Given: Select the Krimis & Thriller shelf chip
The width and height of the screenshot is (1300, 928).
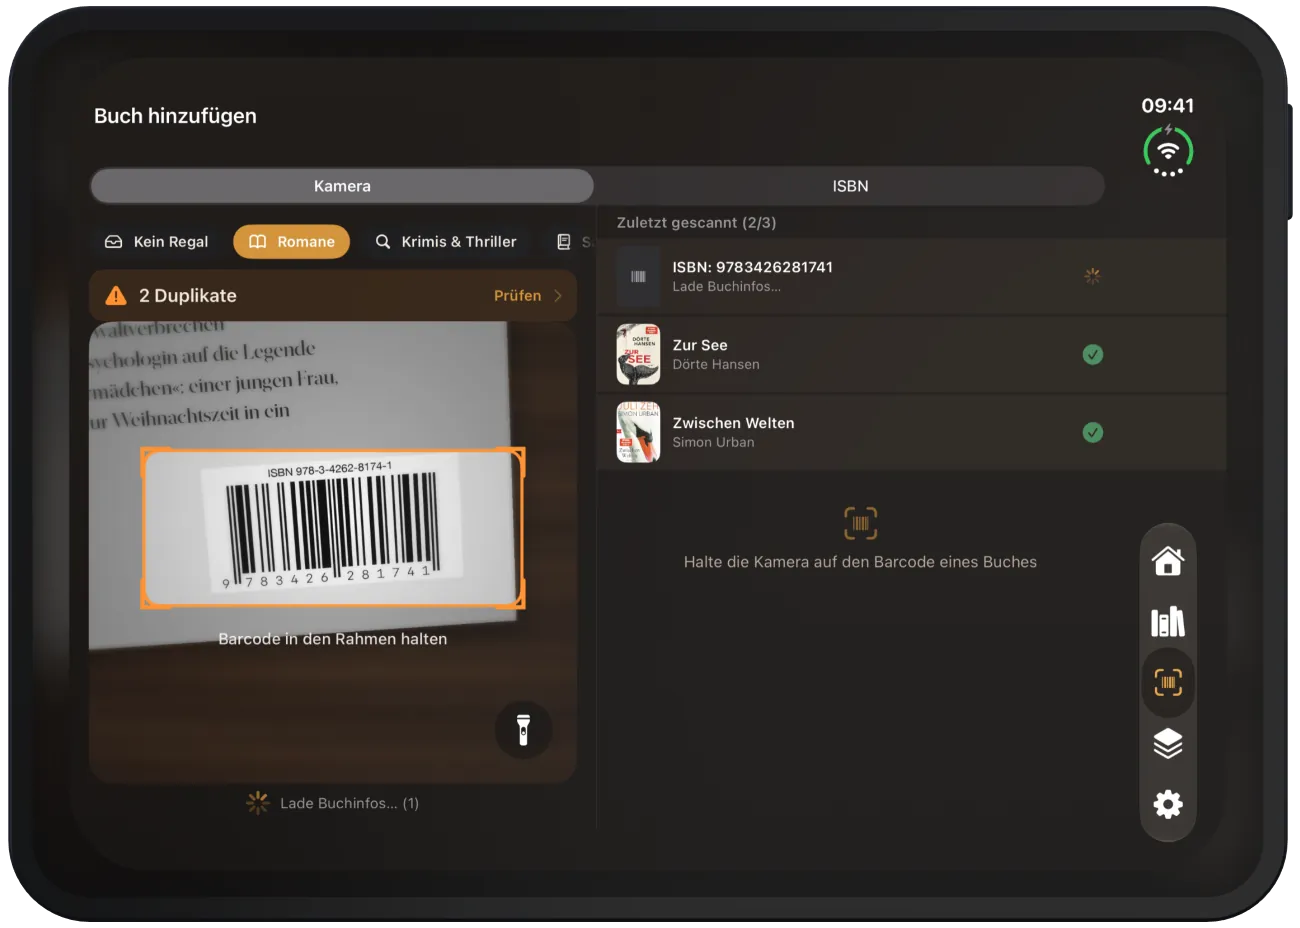Looking at the screenshot, I should [x=446, y=242].
